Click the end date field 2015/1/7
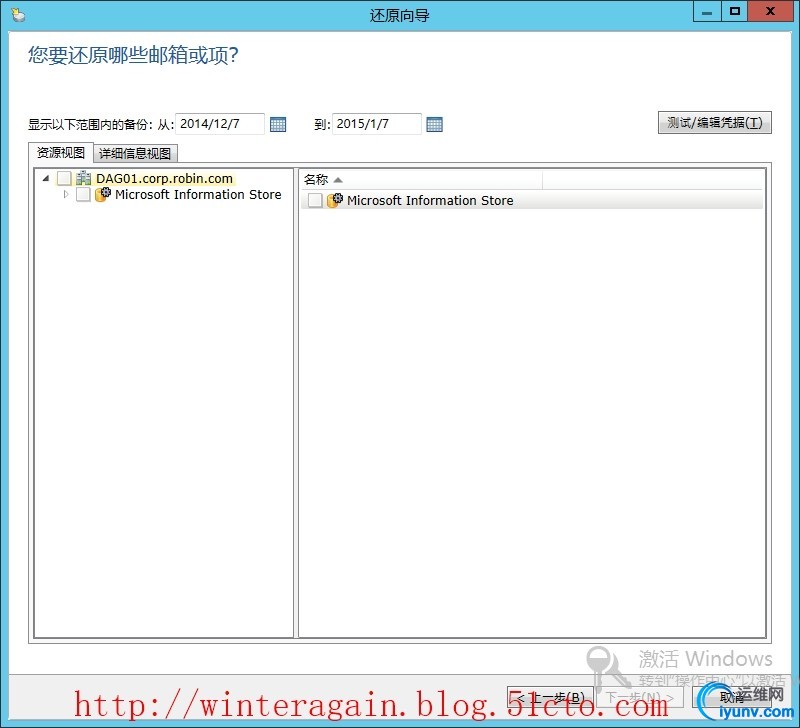 377,124
